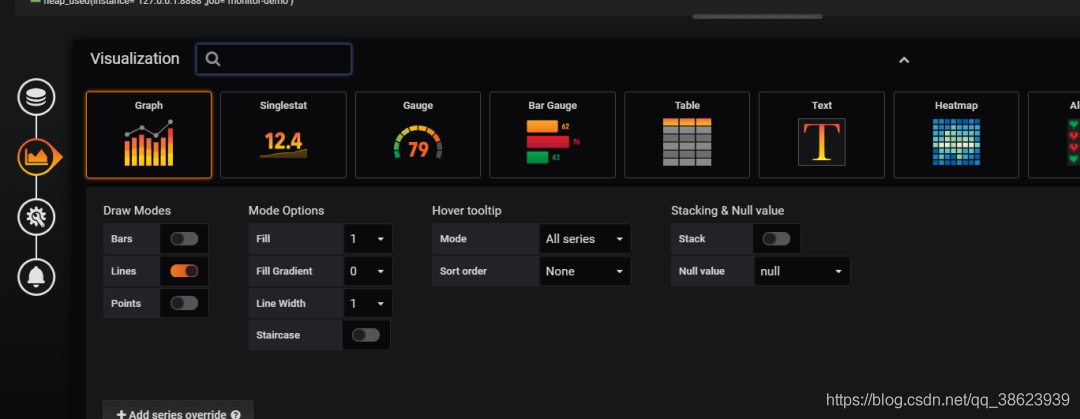Click the Fill Gradient label
Image resolution: width=1080 pixels, height=419 pixels.
[284, 271]
